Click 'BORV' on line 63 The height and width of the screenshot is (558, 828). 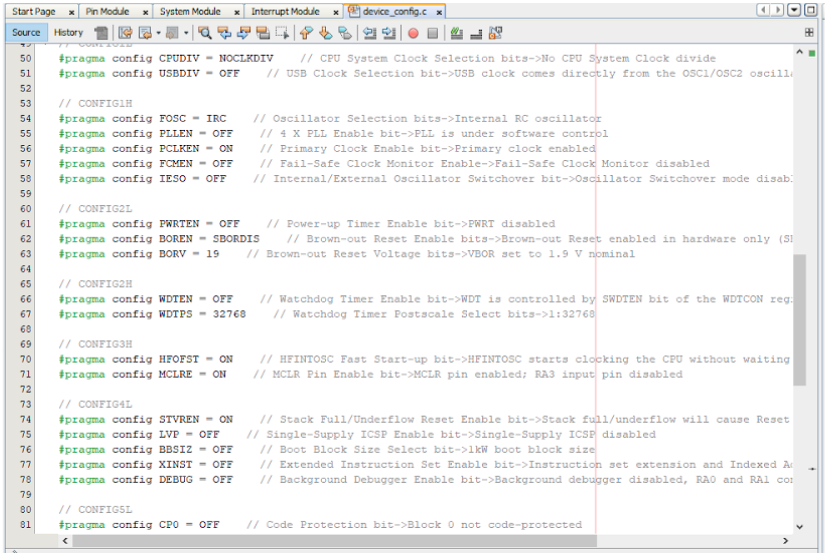[173, 254]
